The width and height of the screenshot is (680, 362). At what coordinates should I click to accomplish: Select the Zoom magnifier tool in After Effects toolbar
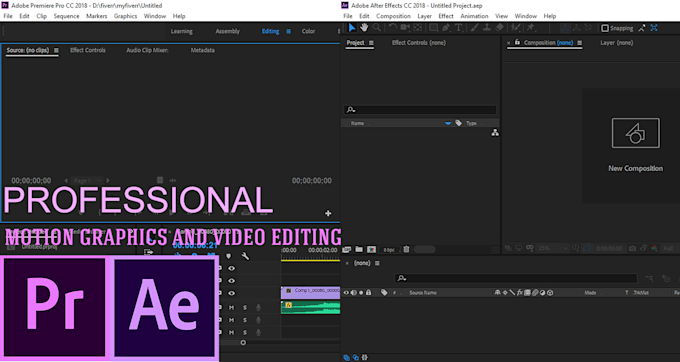pyautogui.click(x=377, y=28)
